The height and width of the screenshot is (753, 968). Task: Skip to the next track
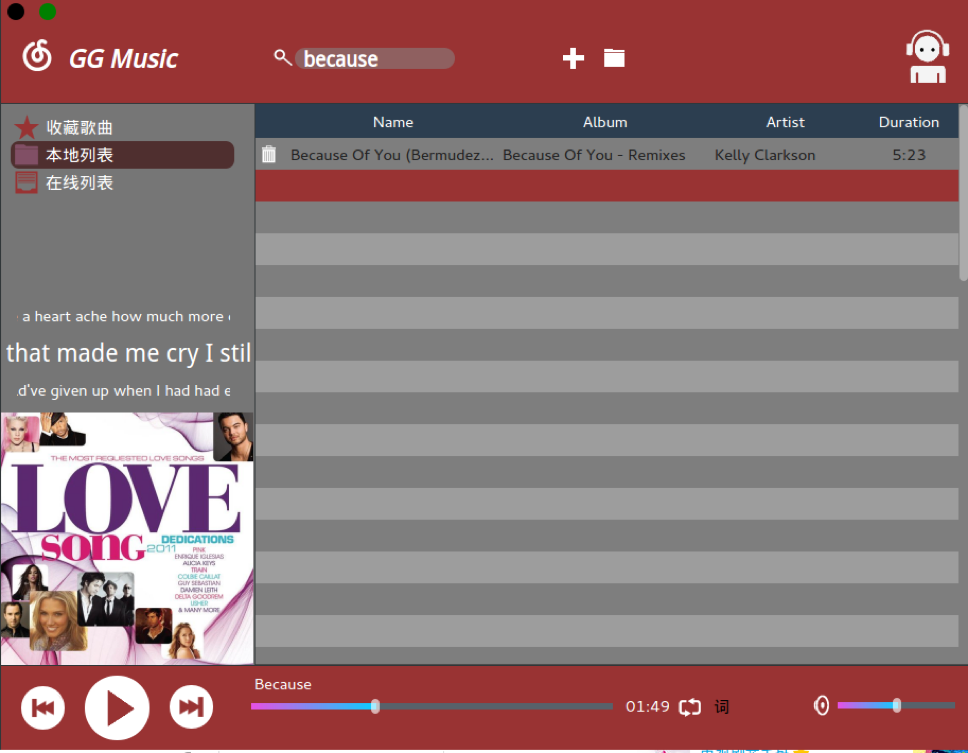pos(191,707)
